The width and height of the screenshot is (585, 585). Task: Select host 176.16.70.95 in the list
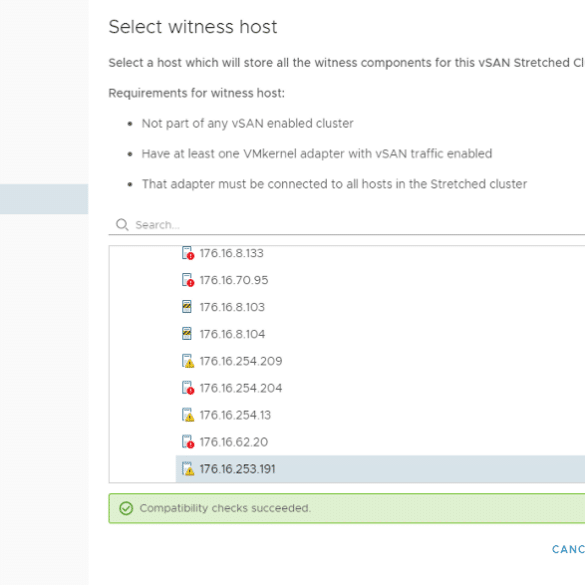tap(234, 280)
